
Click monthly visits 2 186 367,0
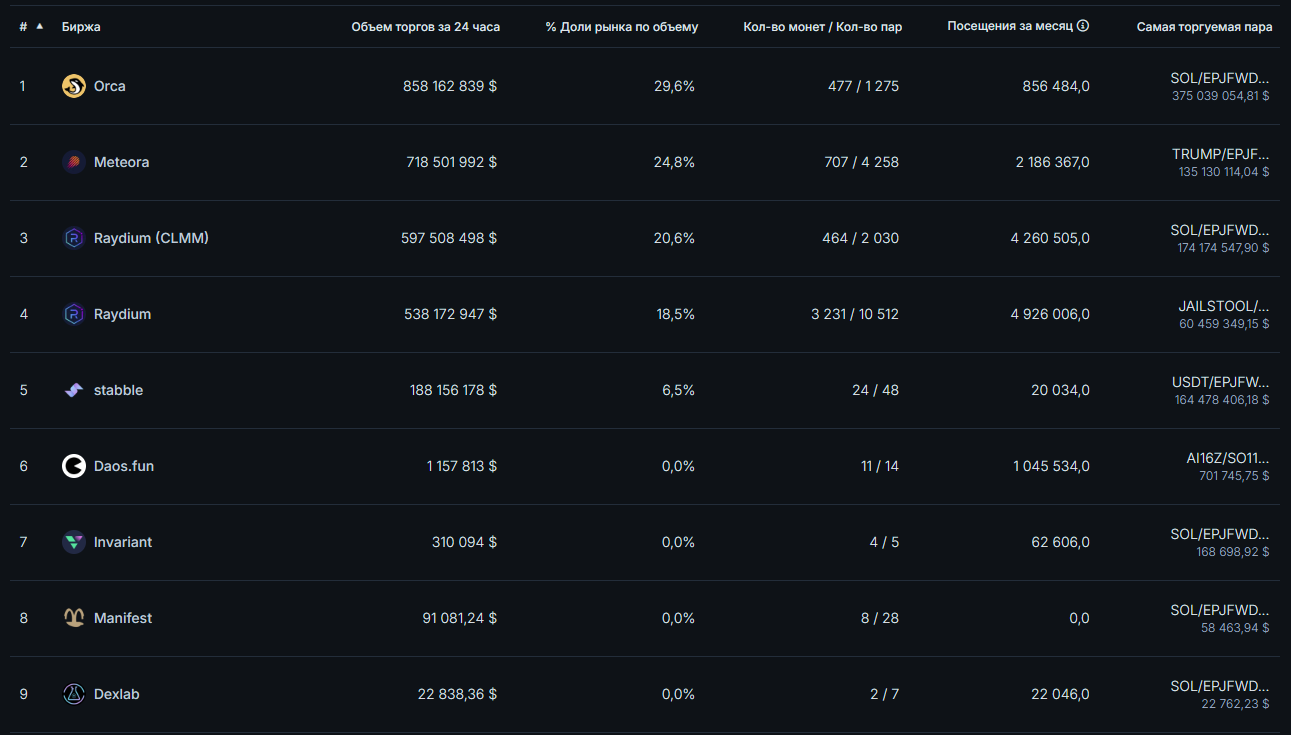(1053, 162)
